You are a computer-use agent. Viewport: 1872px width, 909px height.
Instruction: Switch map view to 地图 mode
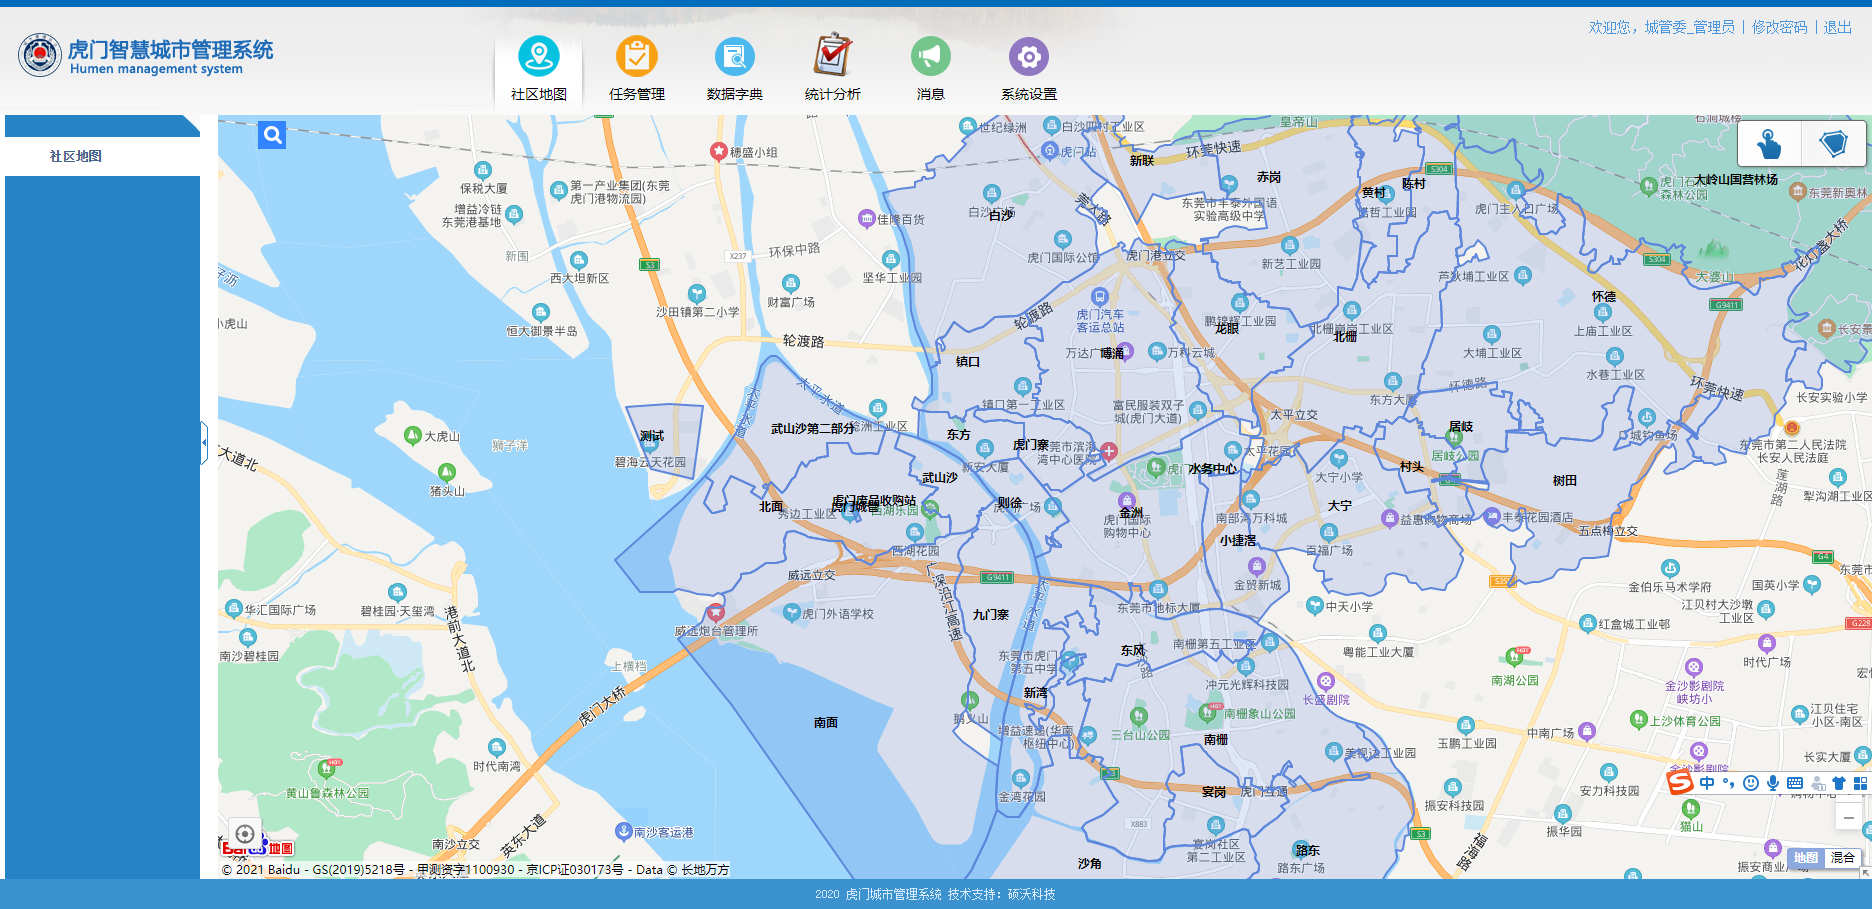pos(1806,858)
